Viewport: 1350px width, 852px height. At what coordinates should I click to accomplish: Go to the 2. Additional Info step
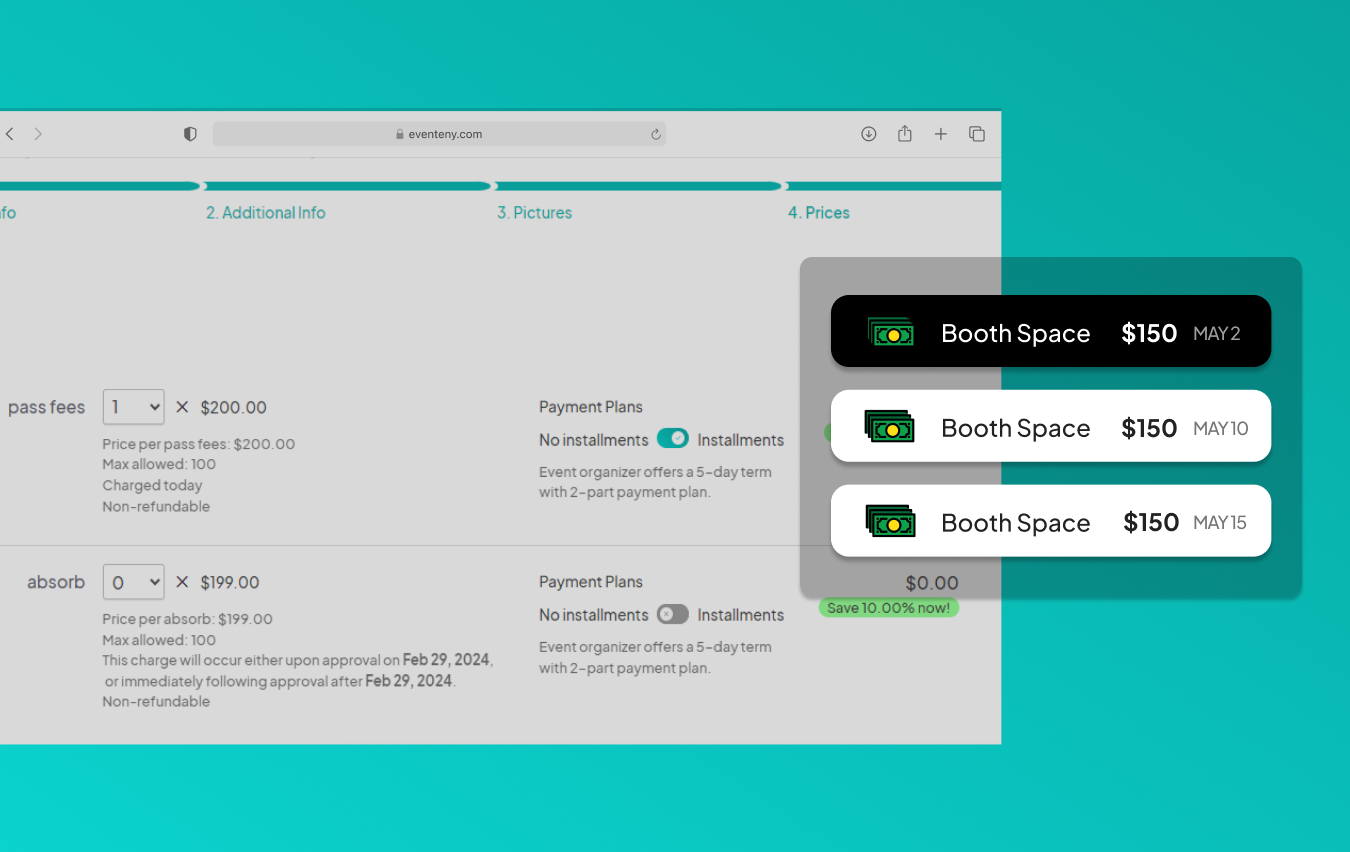(x=265, y=213)
